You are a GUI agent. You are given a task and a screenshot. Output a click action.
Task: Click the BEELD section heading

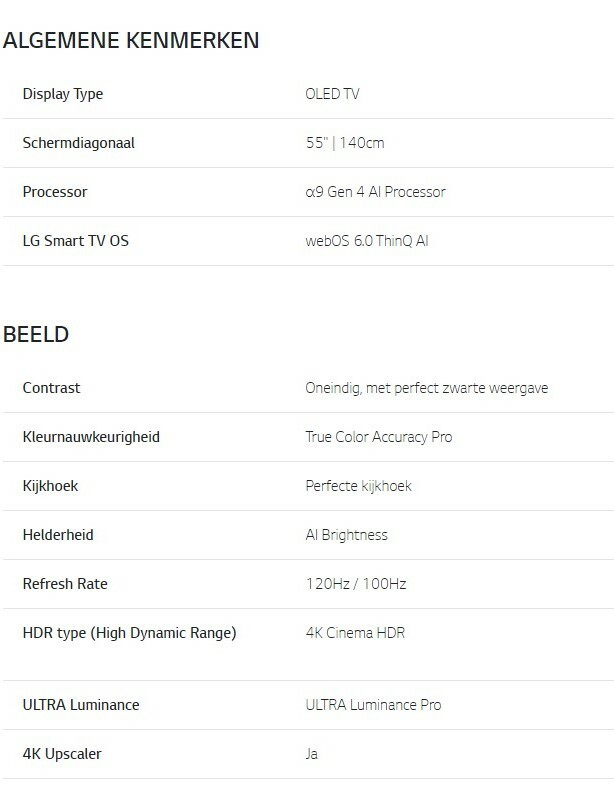click(36, 334)
